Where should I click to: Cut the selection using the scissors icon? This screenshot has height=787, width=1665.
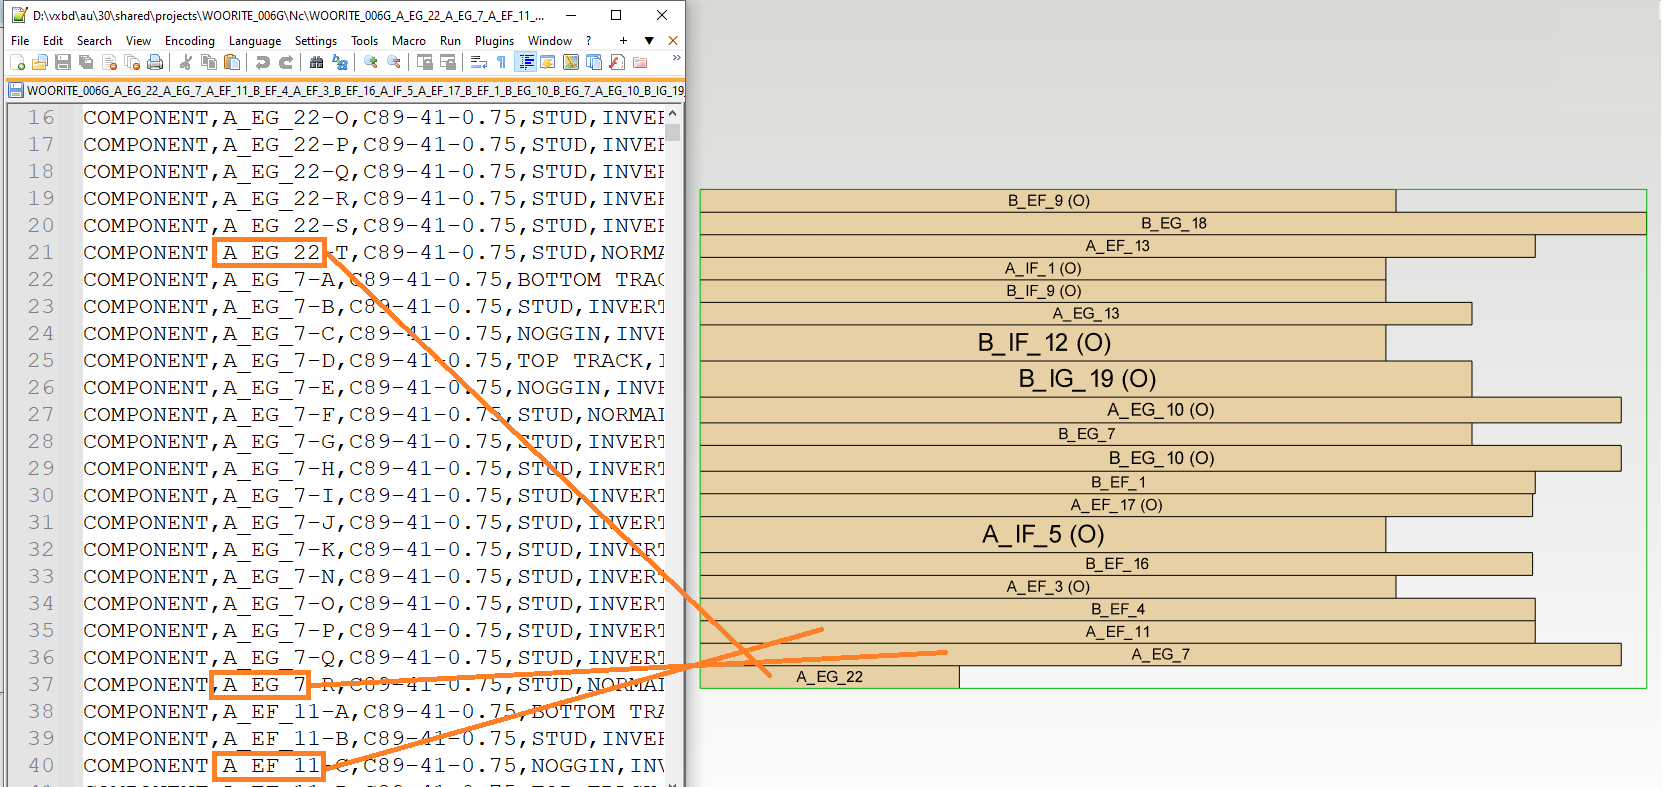[x=185, y=63]
